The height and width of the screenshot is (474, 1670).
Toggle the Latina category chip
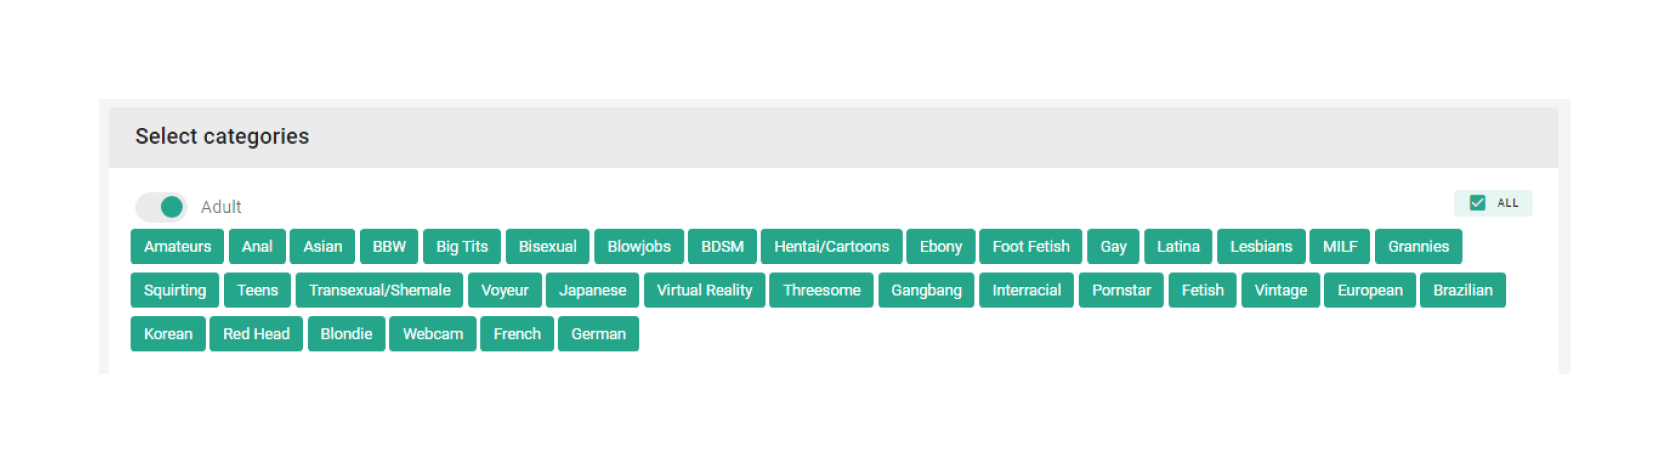[x=1178, y=247]
